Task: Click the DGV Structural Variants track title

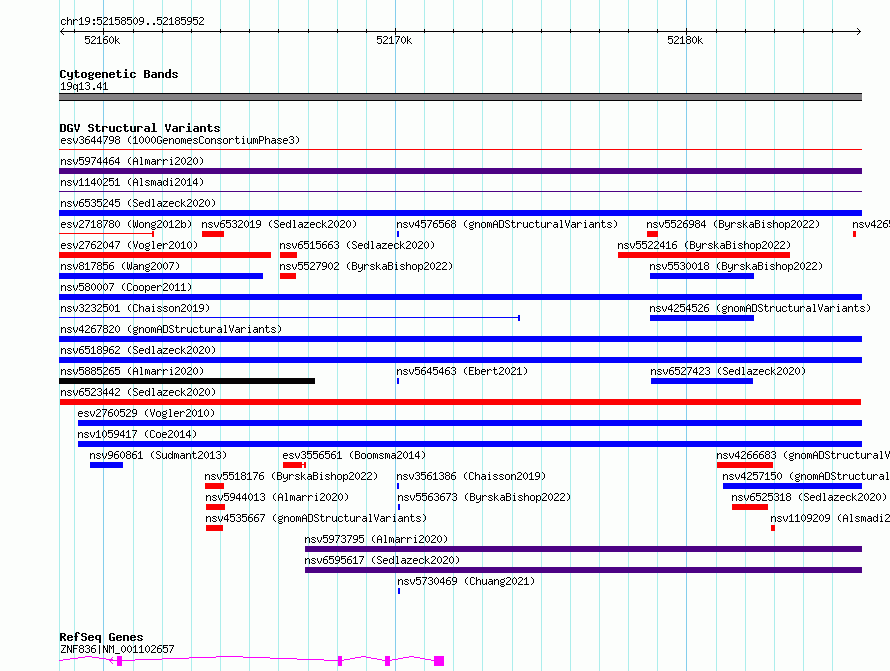Action: point(140,128)
